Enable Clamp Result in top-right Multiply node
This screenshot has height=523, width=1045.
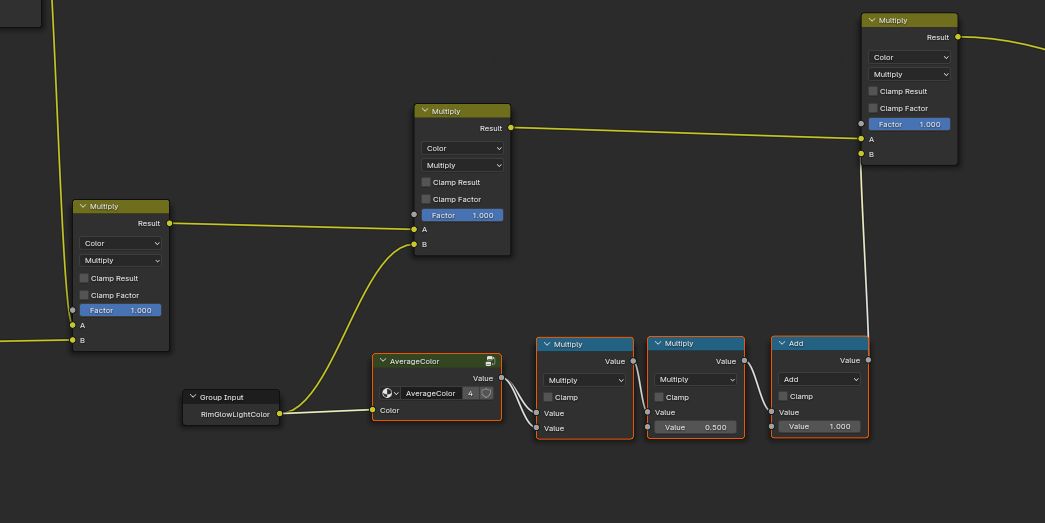(873, 91)
